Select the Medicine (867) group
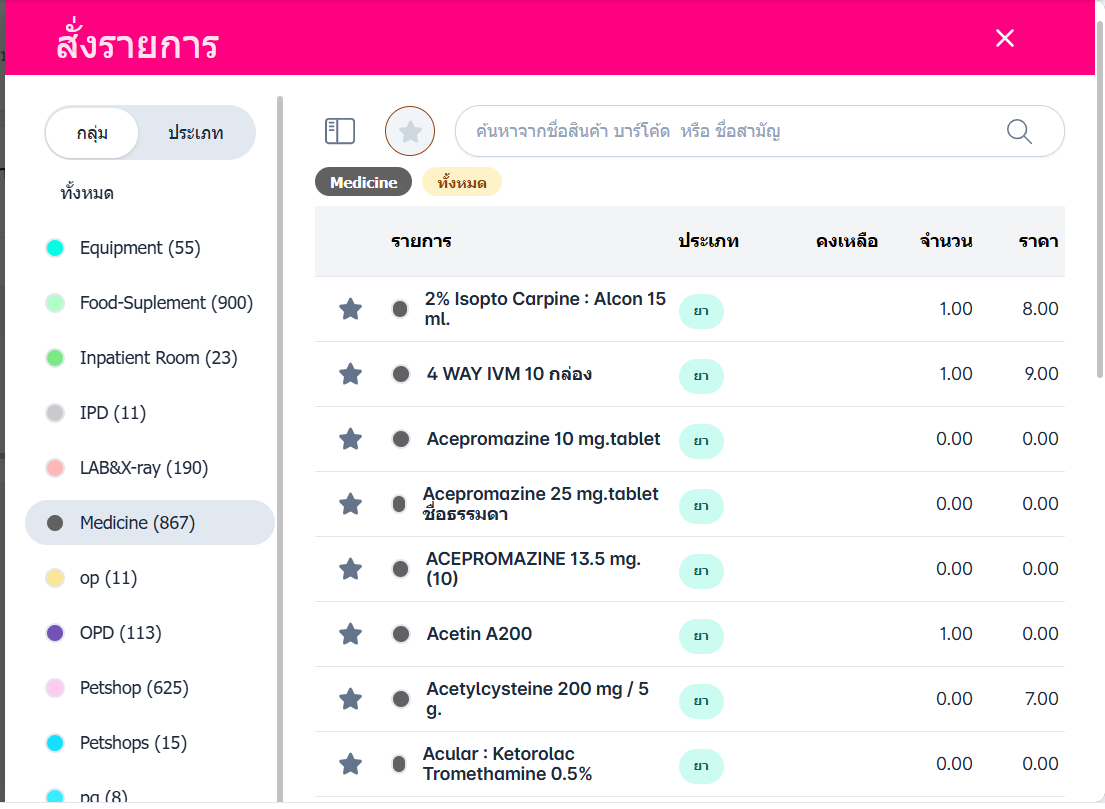Screen dimensions: 1105x809 click(149, 523)
